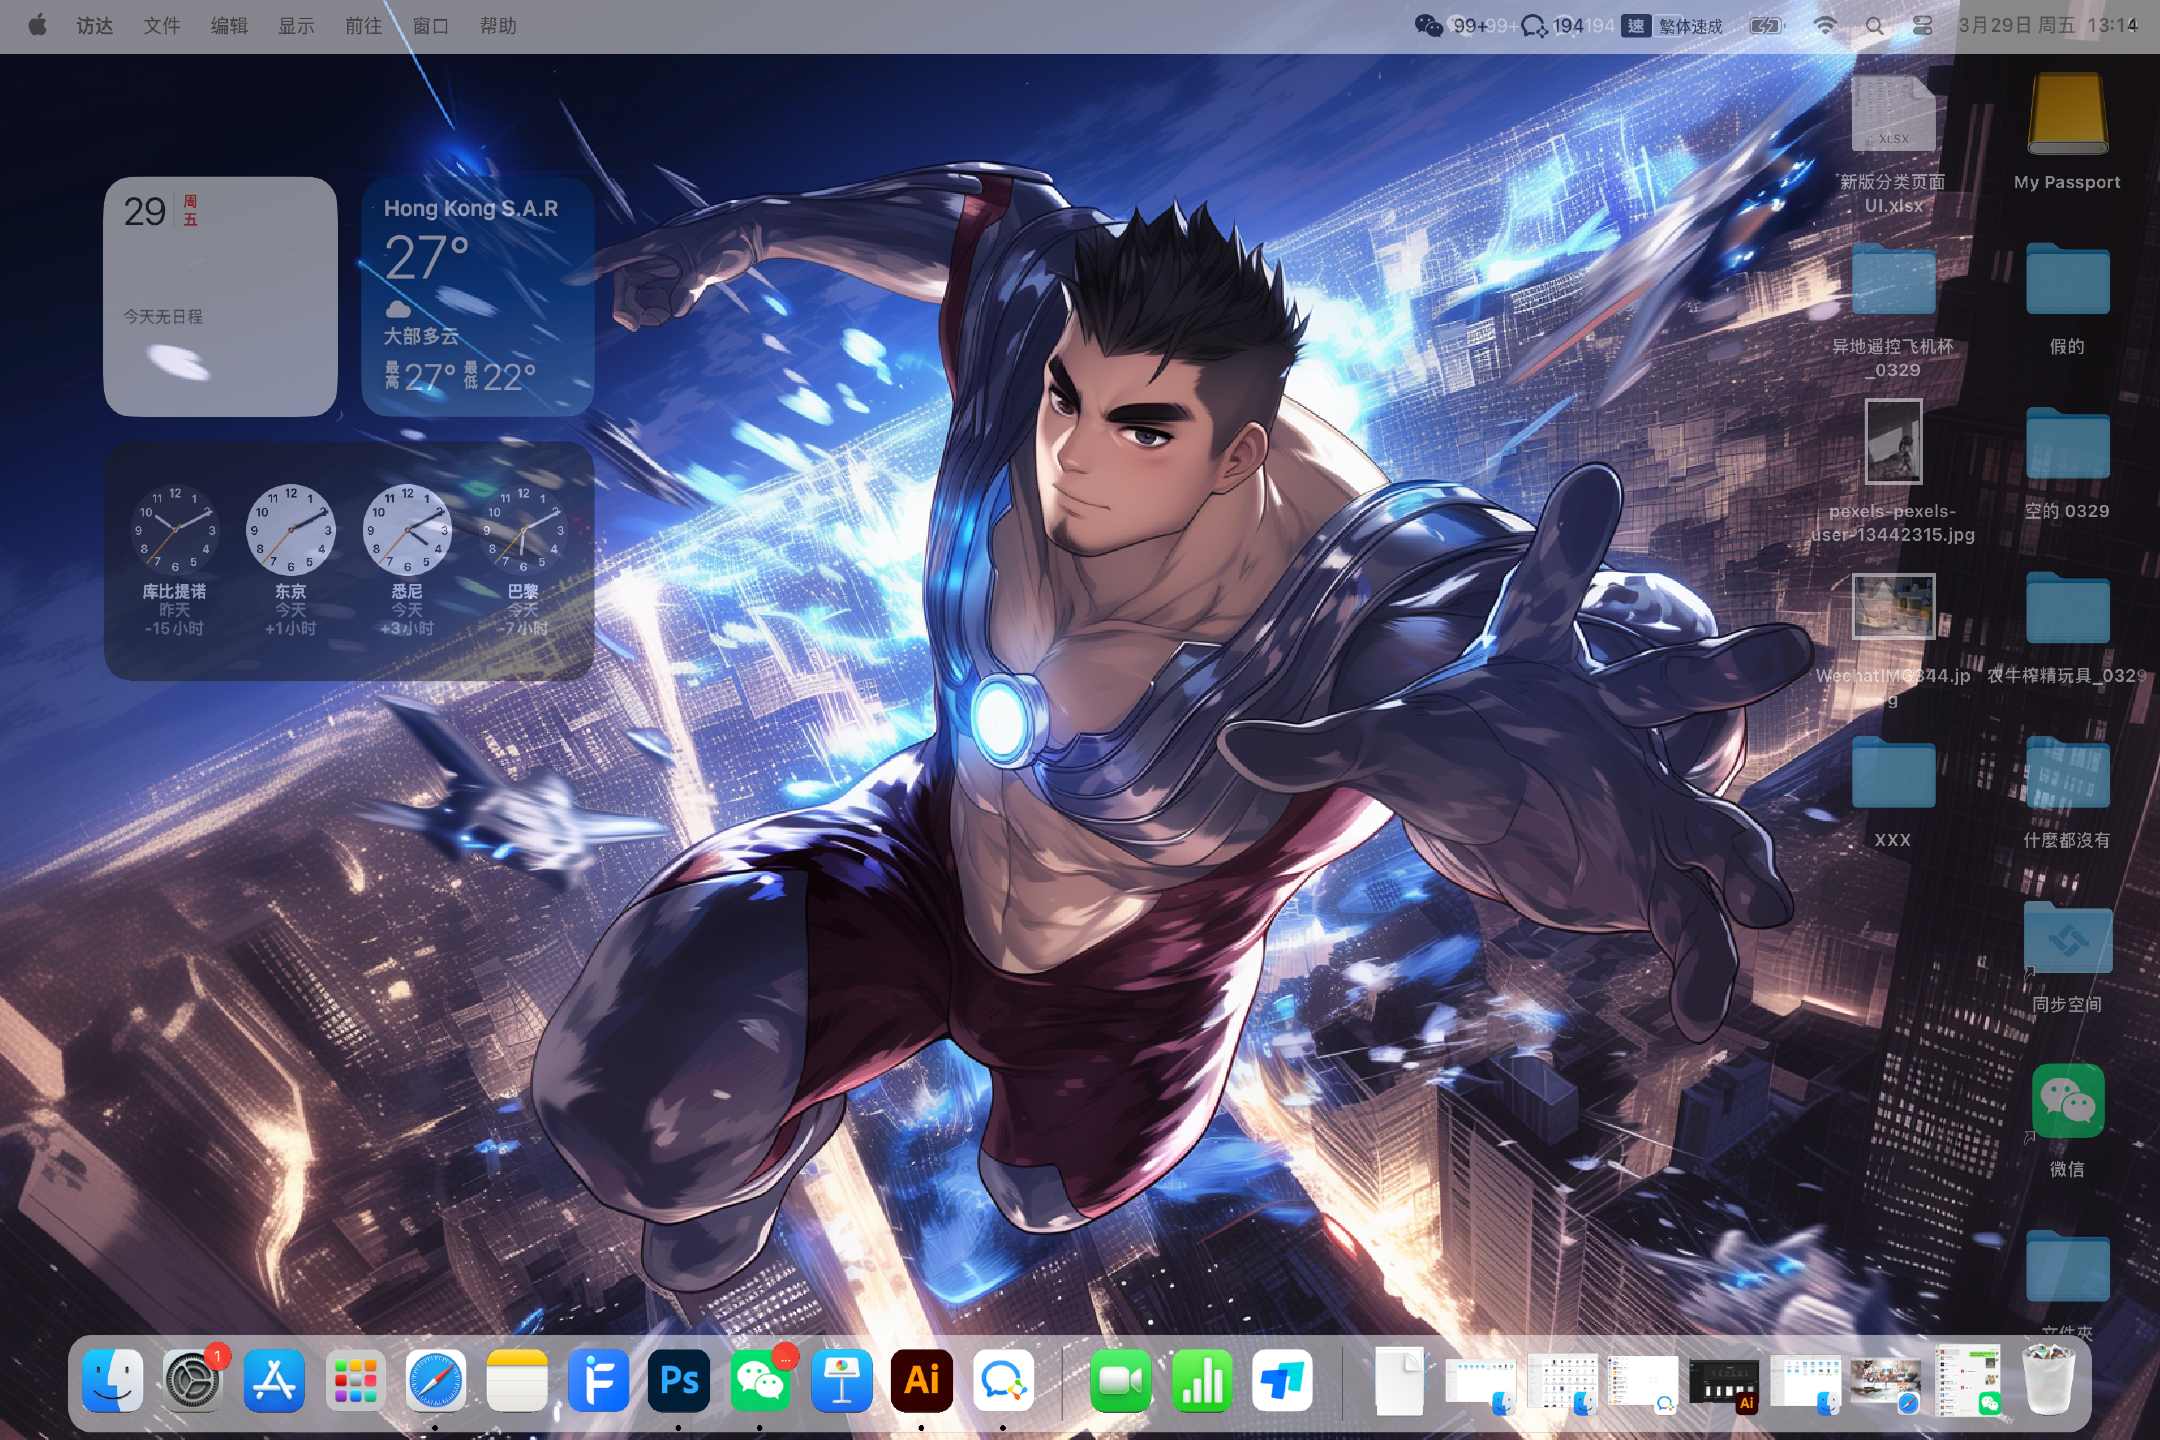This screenshot has width=2160, height=1440.
Task: Open Launchpad from the Dock
Action: tap(355, 1381)
